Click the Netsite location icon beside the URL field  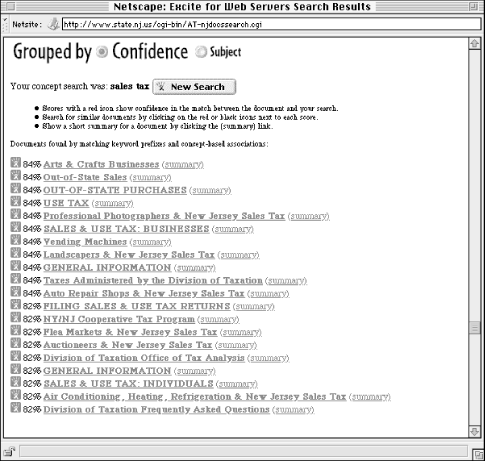pos(53,24)
